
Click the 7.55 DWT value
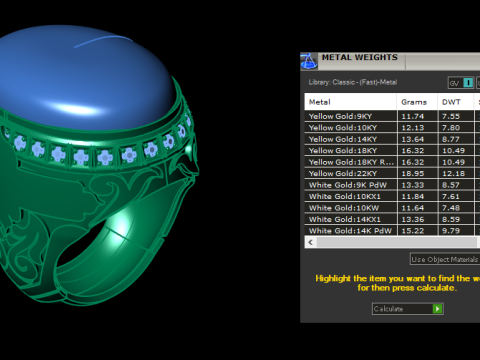click(x=451, y=116)
